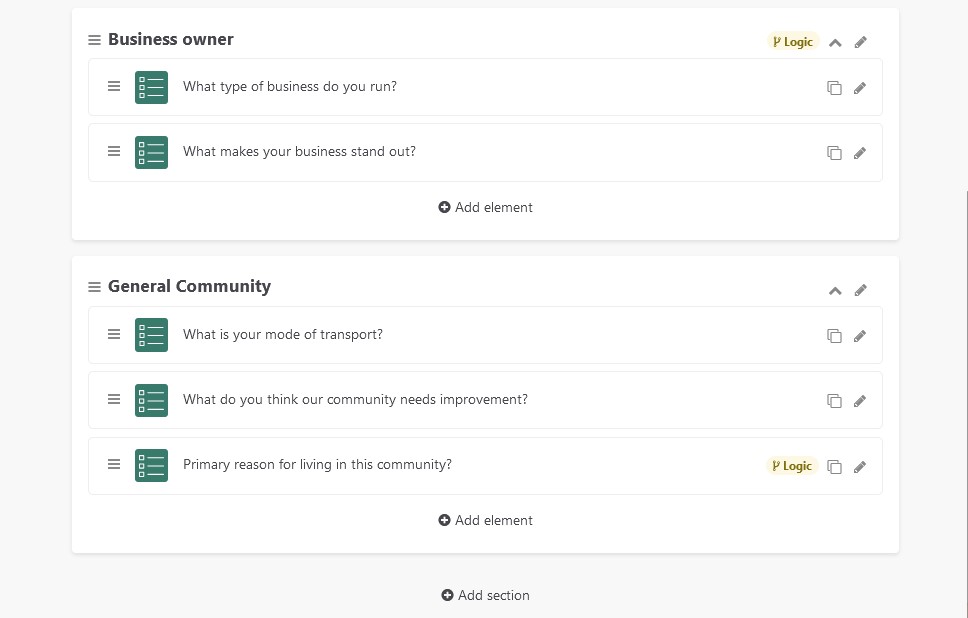The image size is (968, 618).
Task: Open Logic badge on Business owner section
Action: tap(793, 42)
